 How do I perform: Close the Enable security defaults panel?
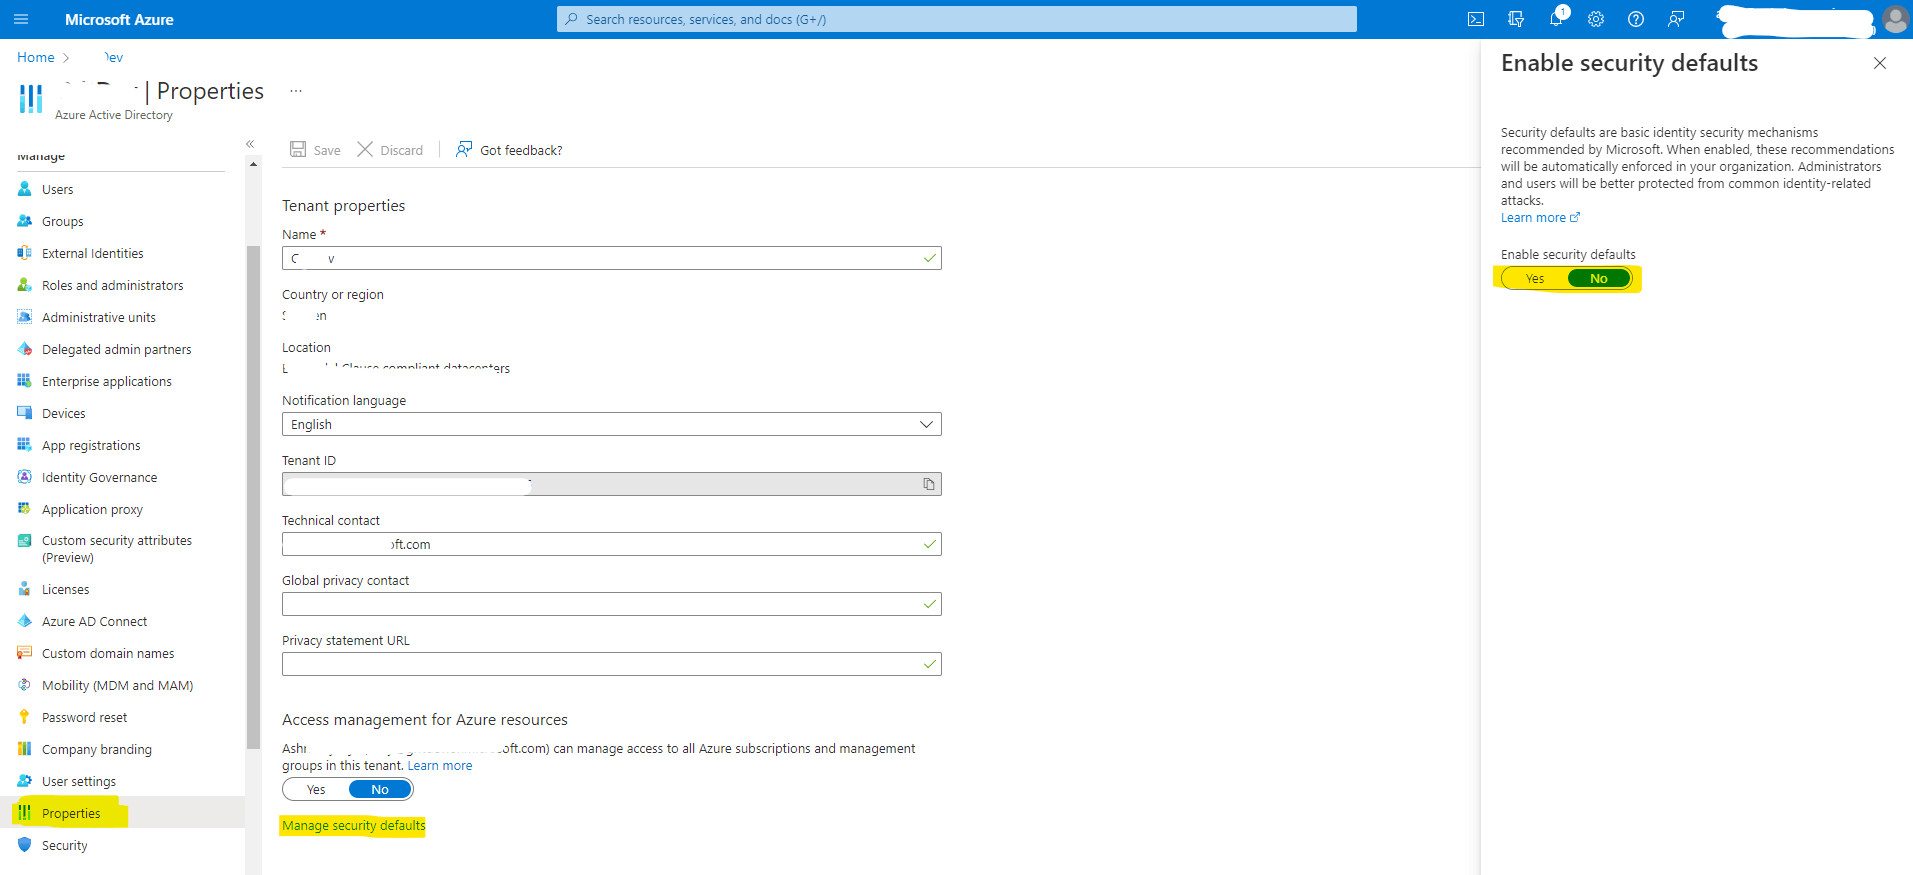(1880, 63)
